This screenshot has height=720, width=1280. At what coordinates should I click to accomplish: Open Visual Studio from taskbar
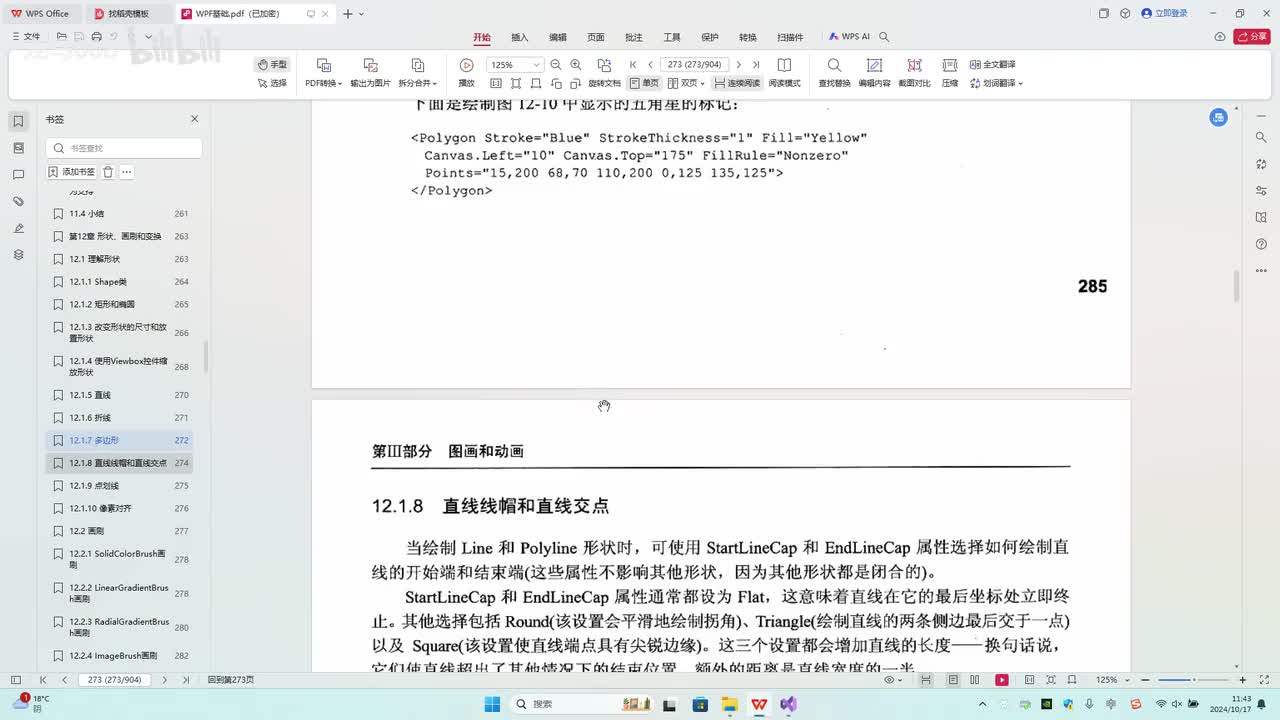click(x=788, y=704)
